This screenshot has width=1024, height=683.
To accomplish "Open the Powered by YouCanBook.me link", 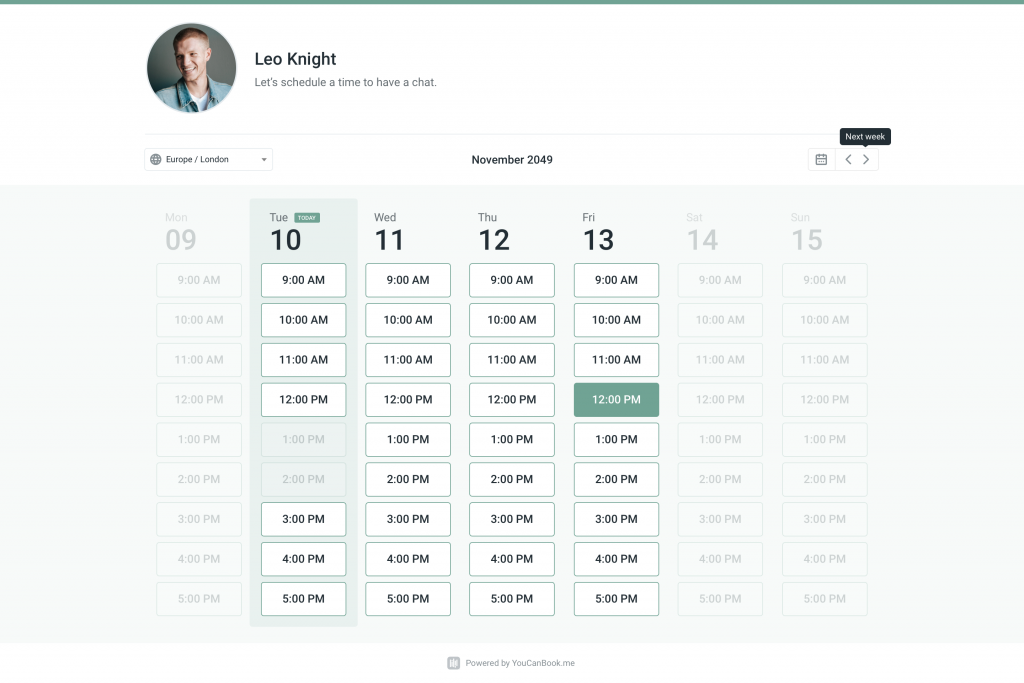I will (520, 663).
